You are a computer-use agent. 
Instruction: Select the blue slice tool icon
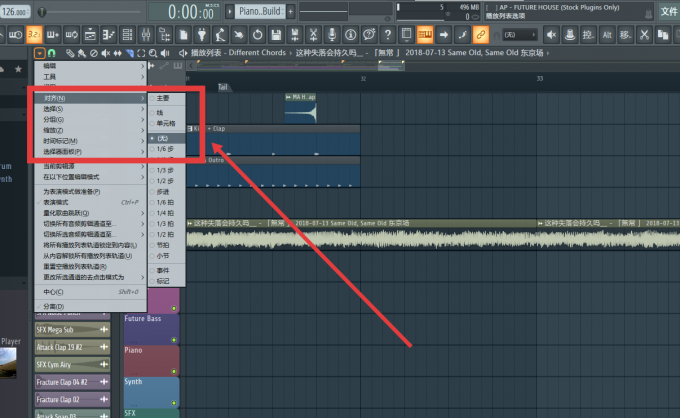(x=129, y=53)
